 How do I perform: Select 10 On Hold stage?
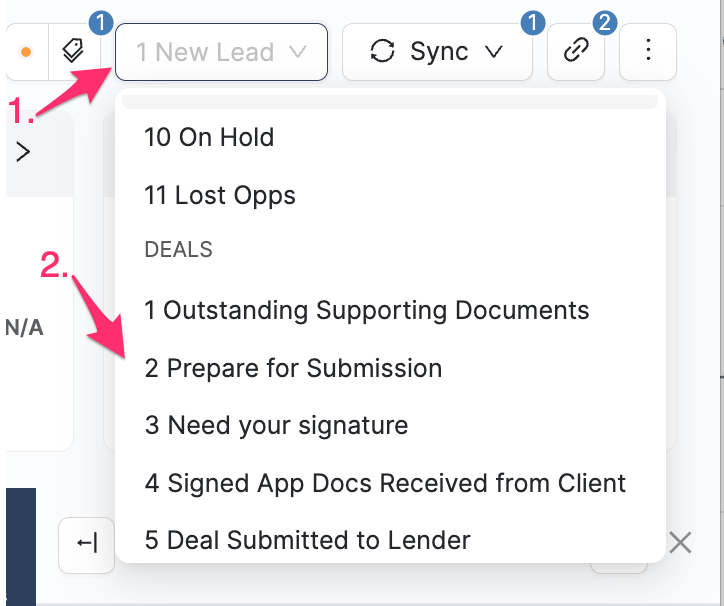209,137
